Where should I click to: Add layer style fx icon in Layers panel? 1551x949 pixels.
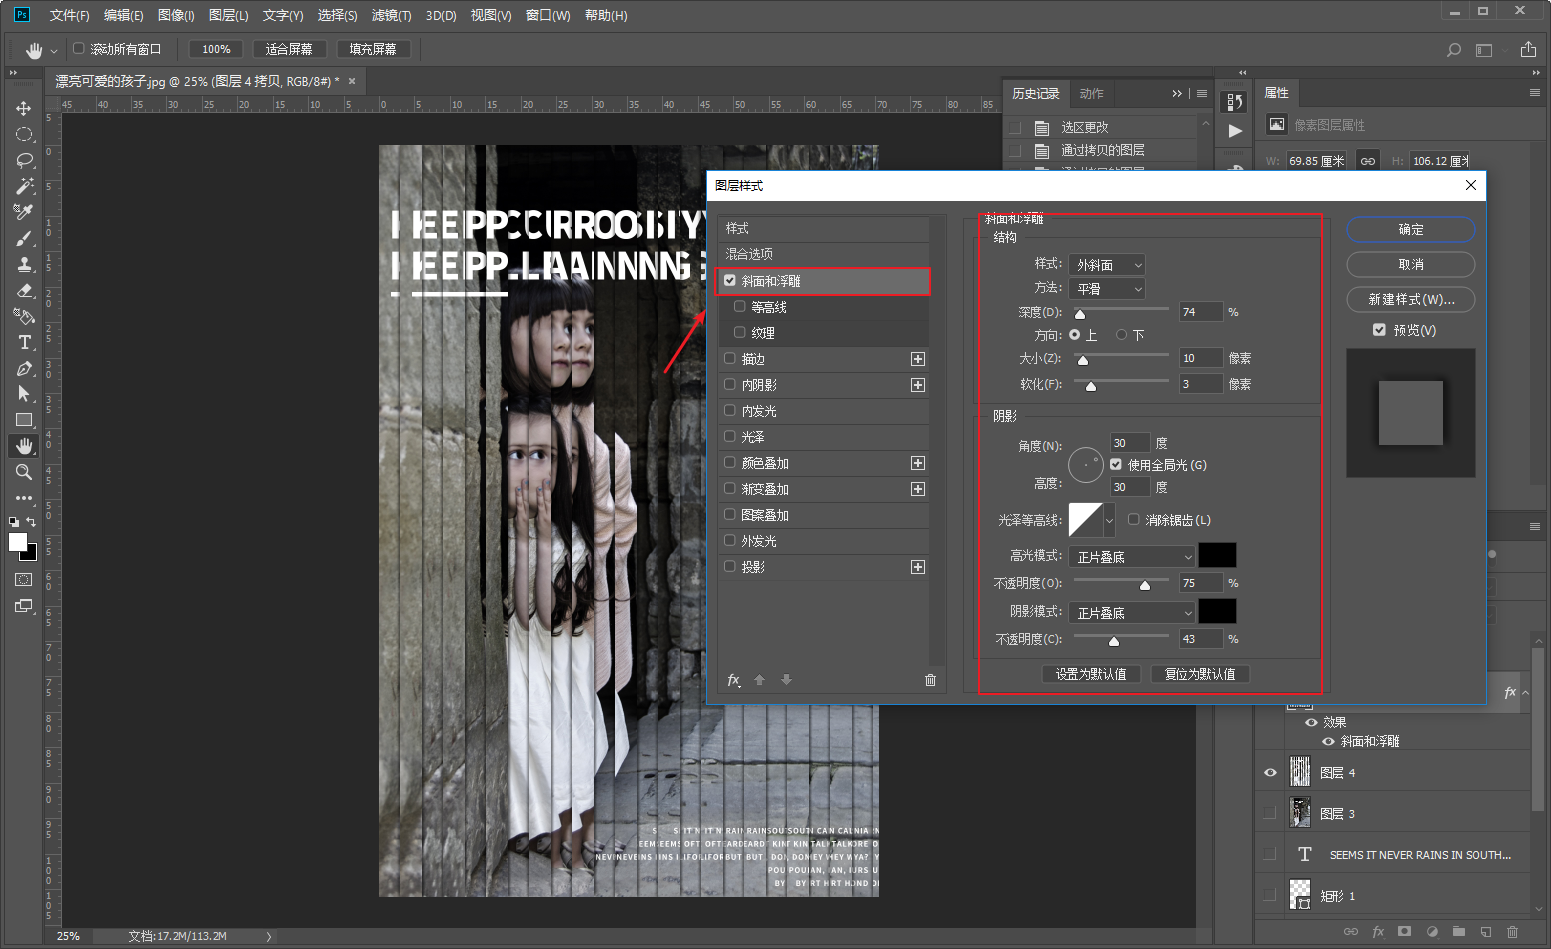pyautogui.click(x=1378, y=931)
